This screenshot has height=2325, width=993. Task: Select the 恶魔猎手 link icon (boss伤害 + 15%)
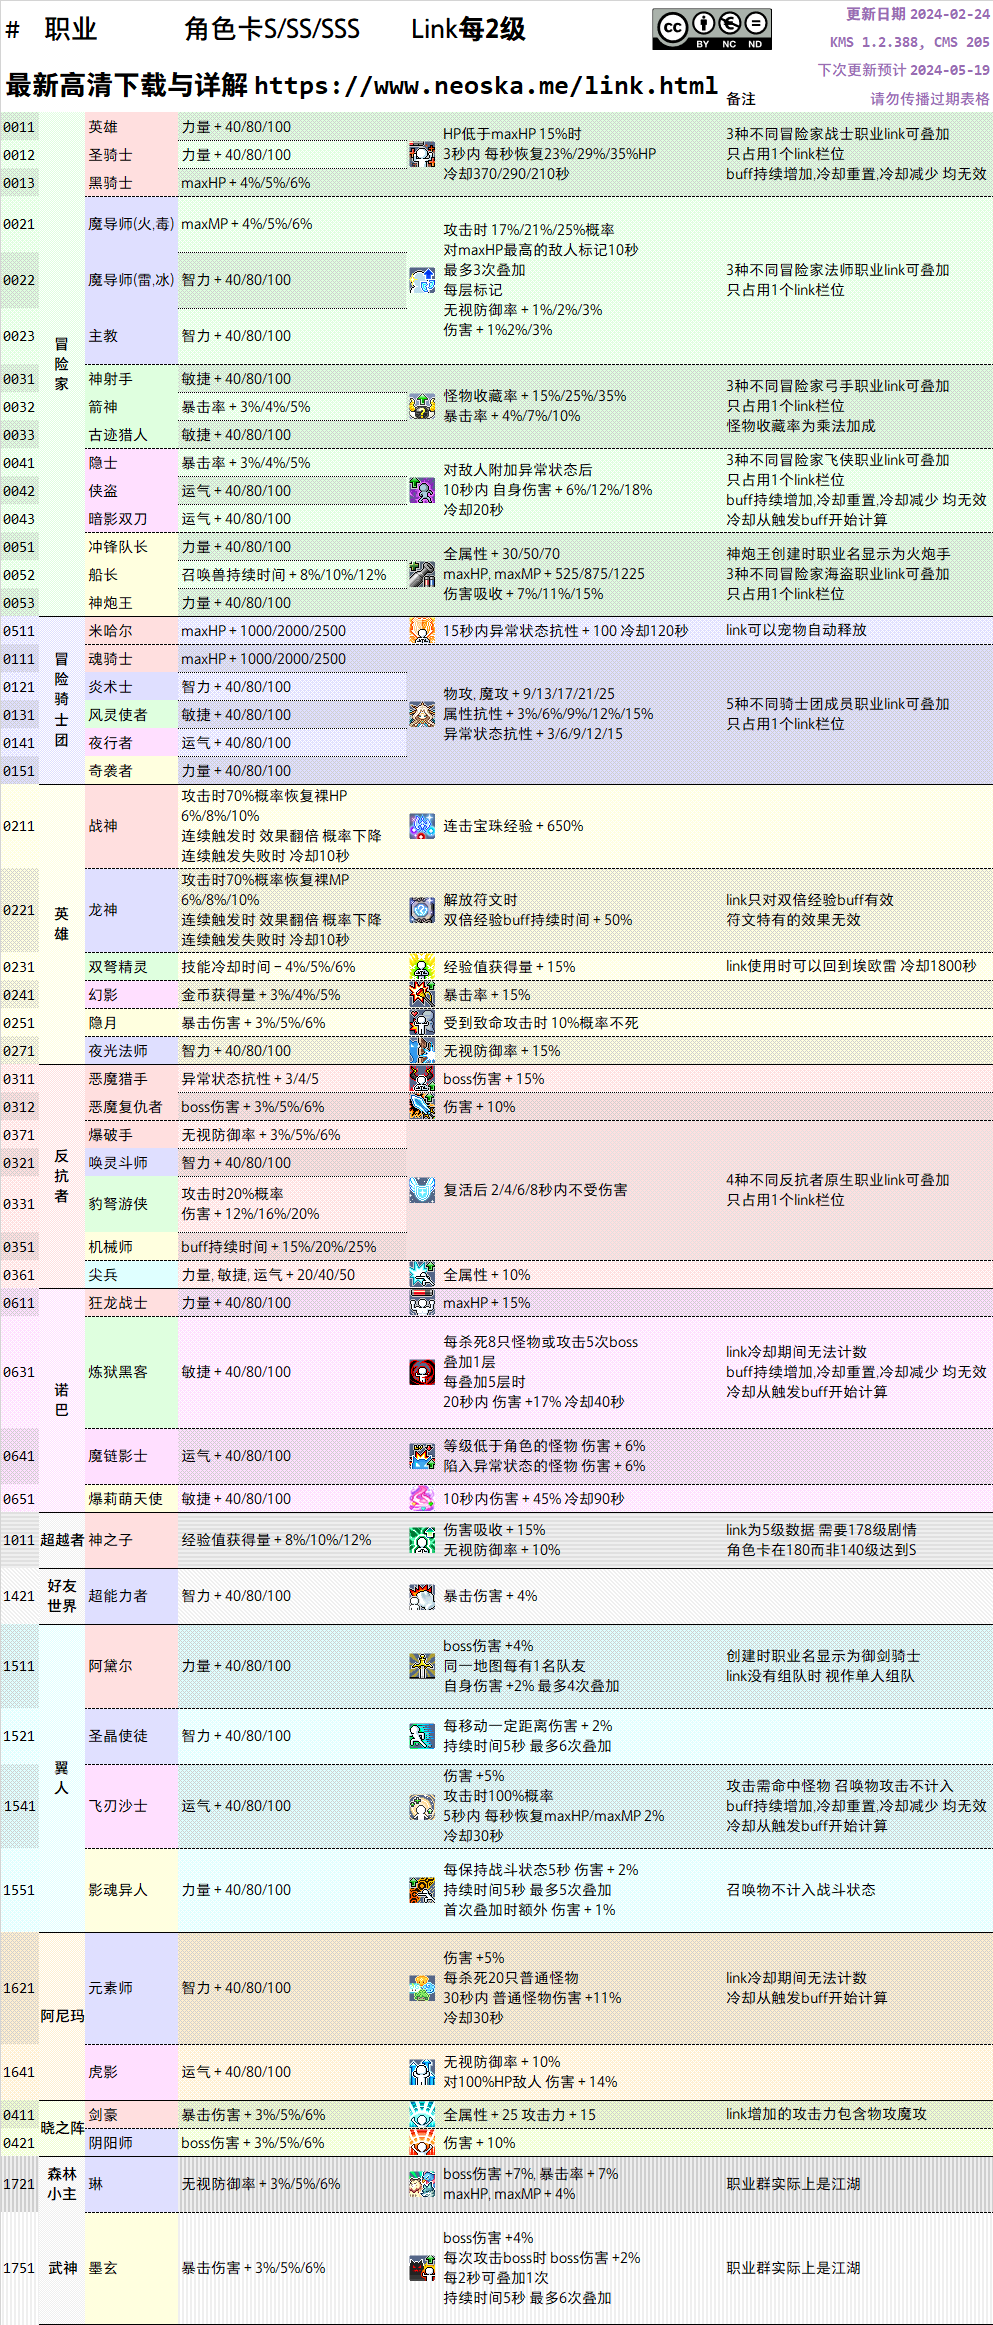tap(422, 1079)
